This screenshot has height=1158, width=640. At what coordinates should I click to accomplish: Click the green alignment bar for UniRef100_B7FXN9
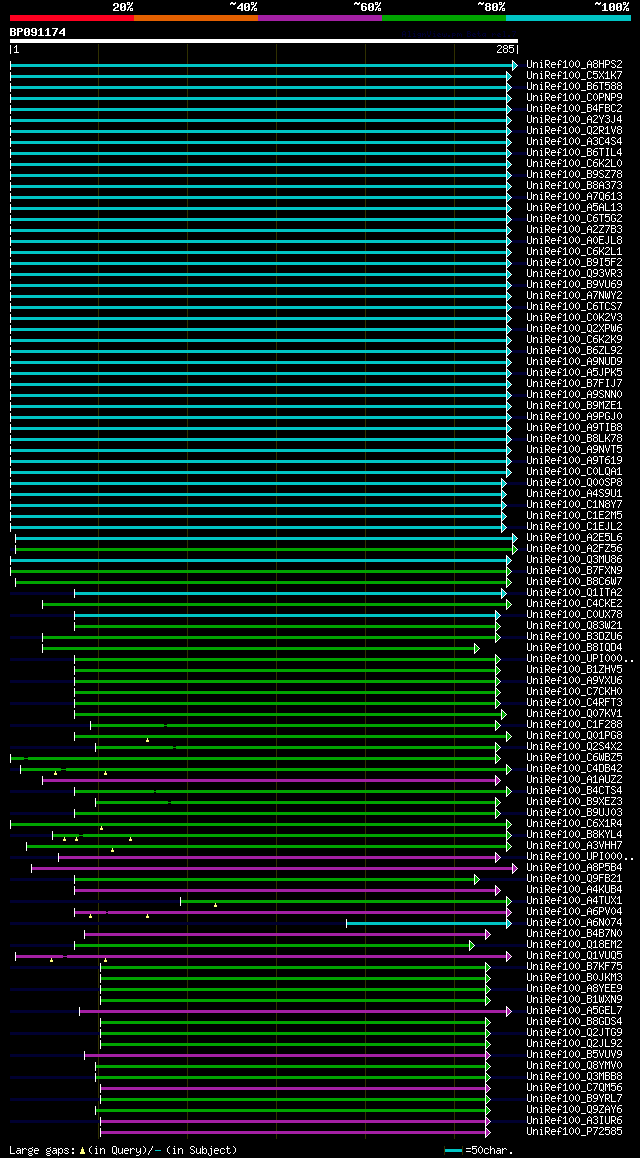(261, 571)
